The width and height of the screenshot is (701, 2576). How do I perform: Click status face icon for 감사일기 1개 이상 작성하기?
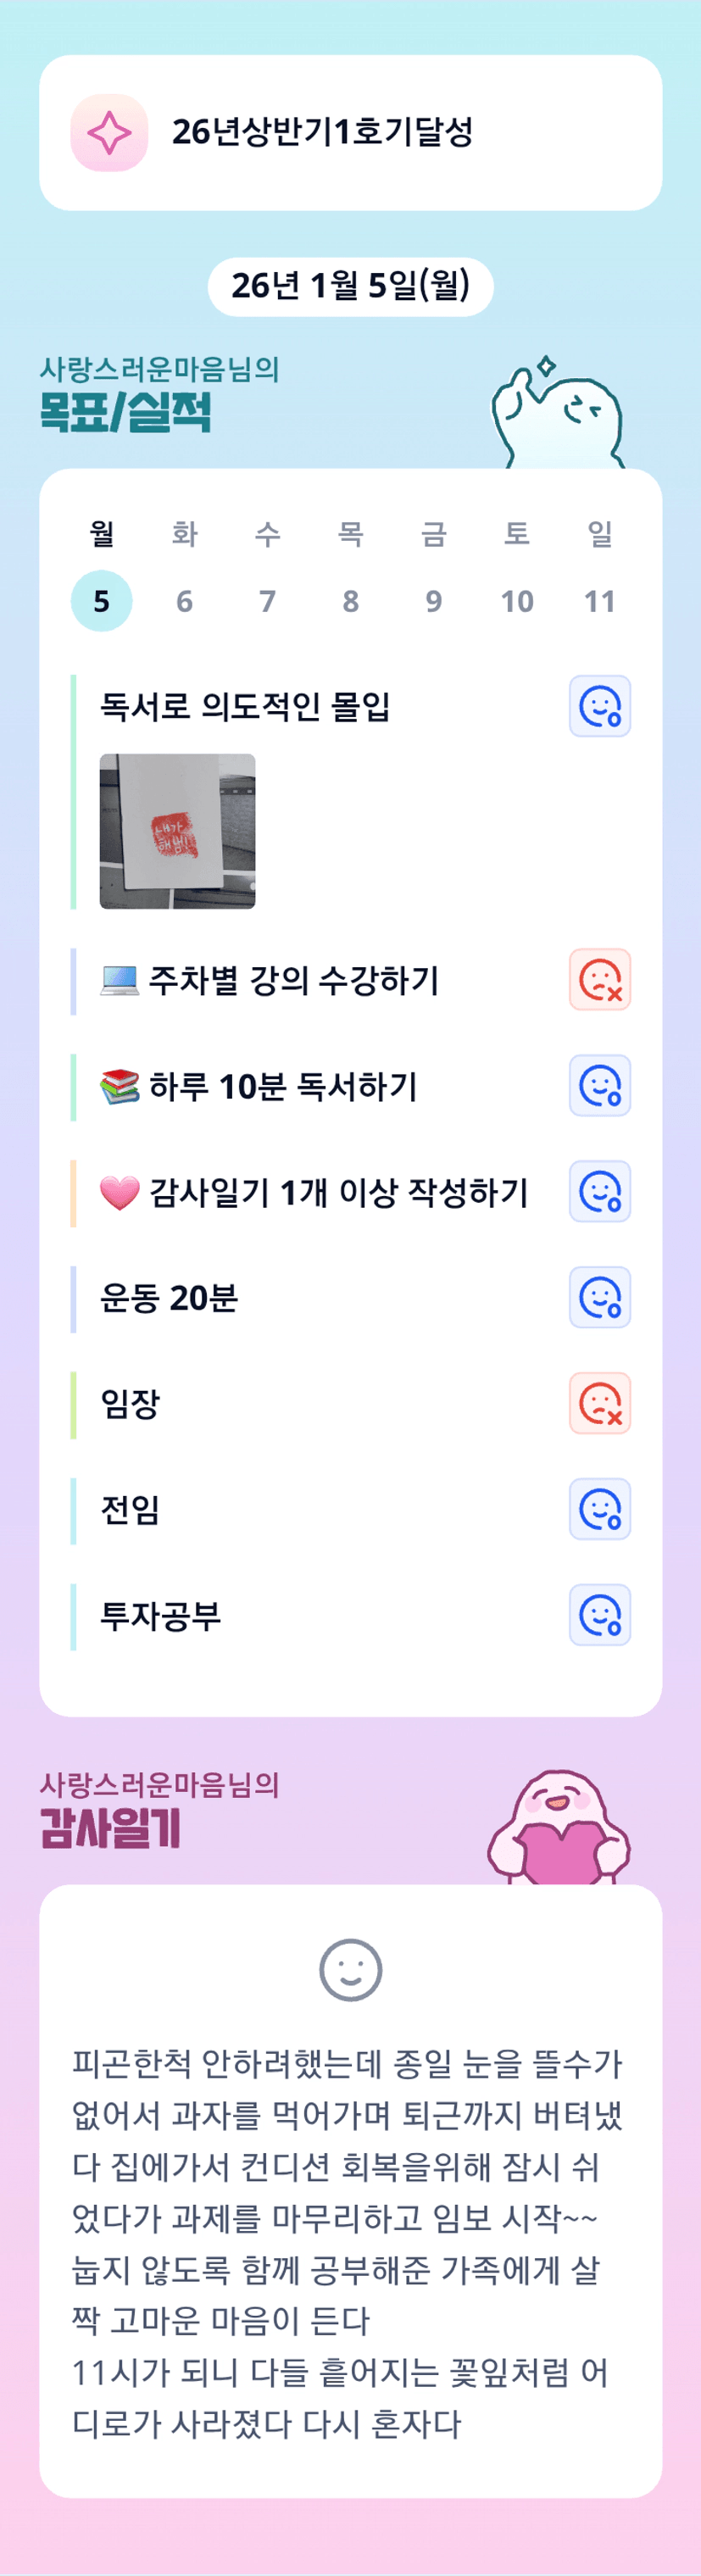pyautogui.click(x=599, y=1192)
